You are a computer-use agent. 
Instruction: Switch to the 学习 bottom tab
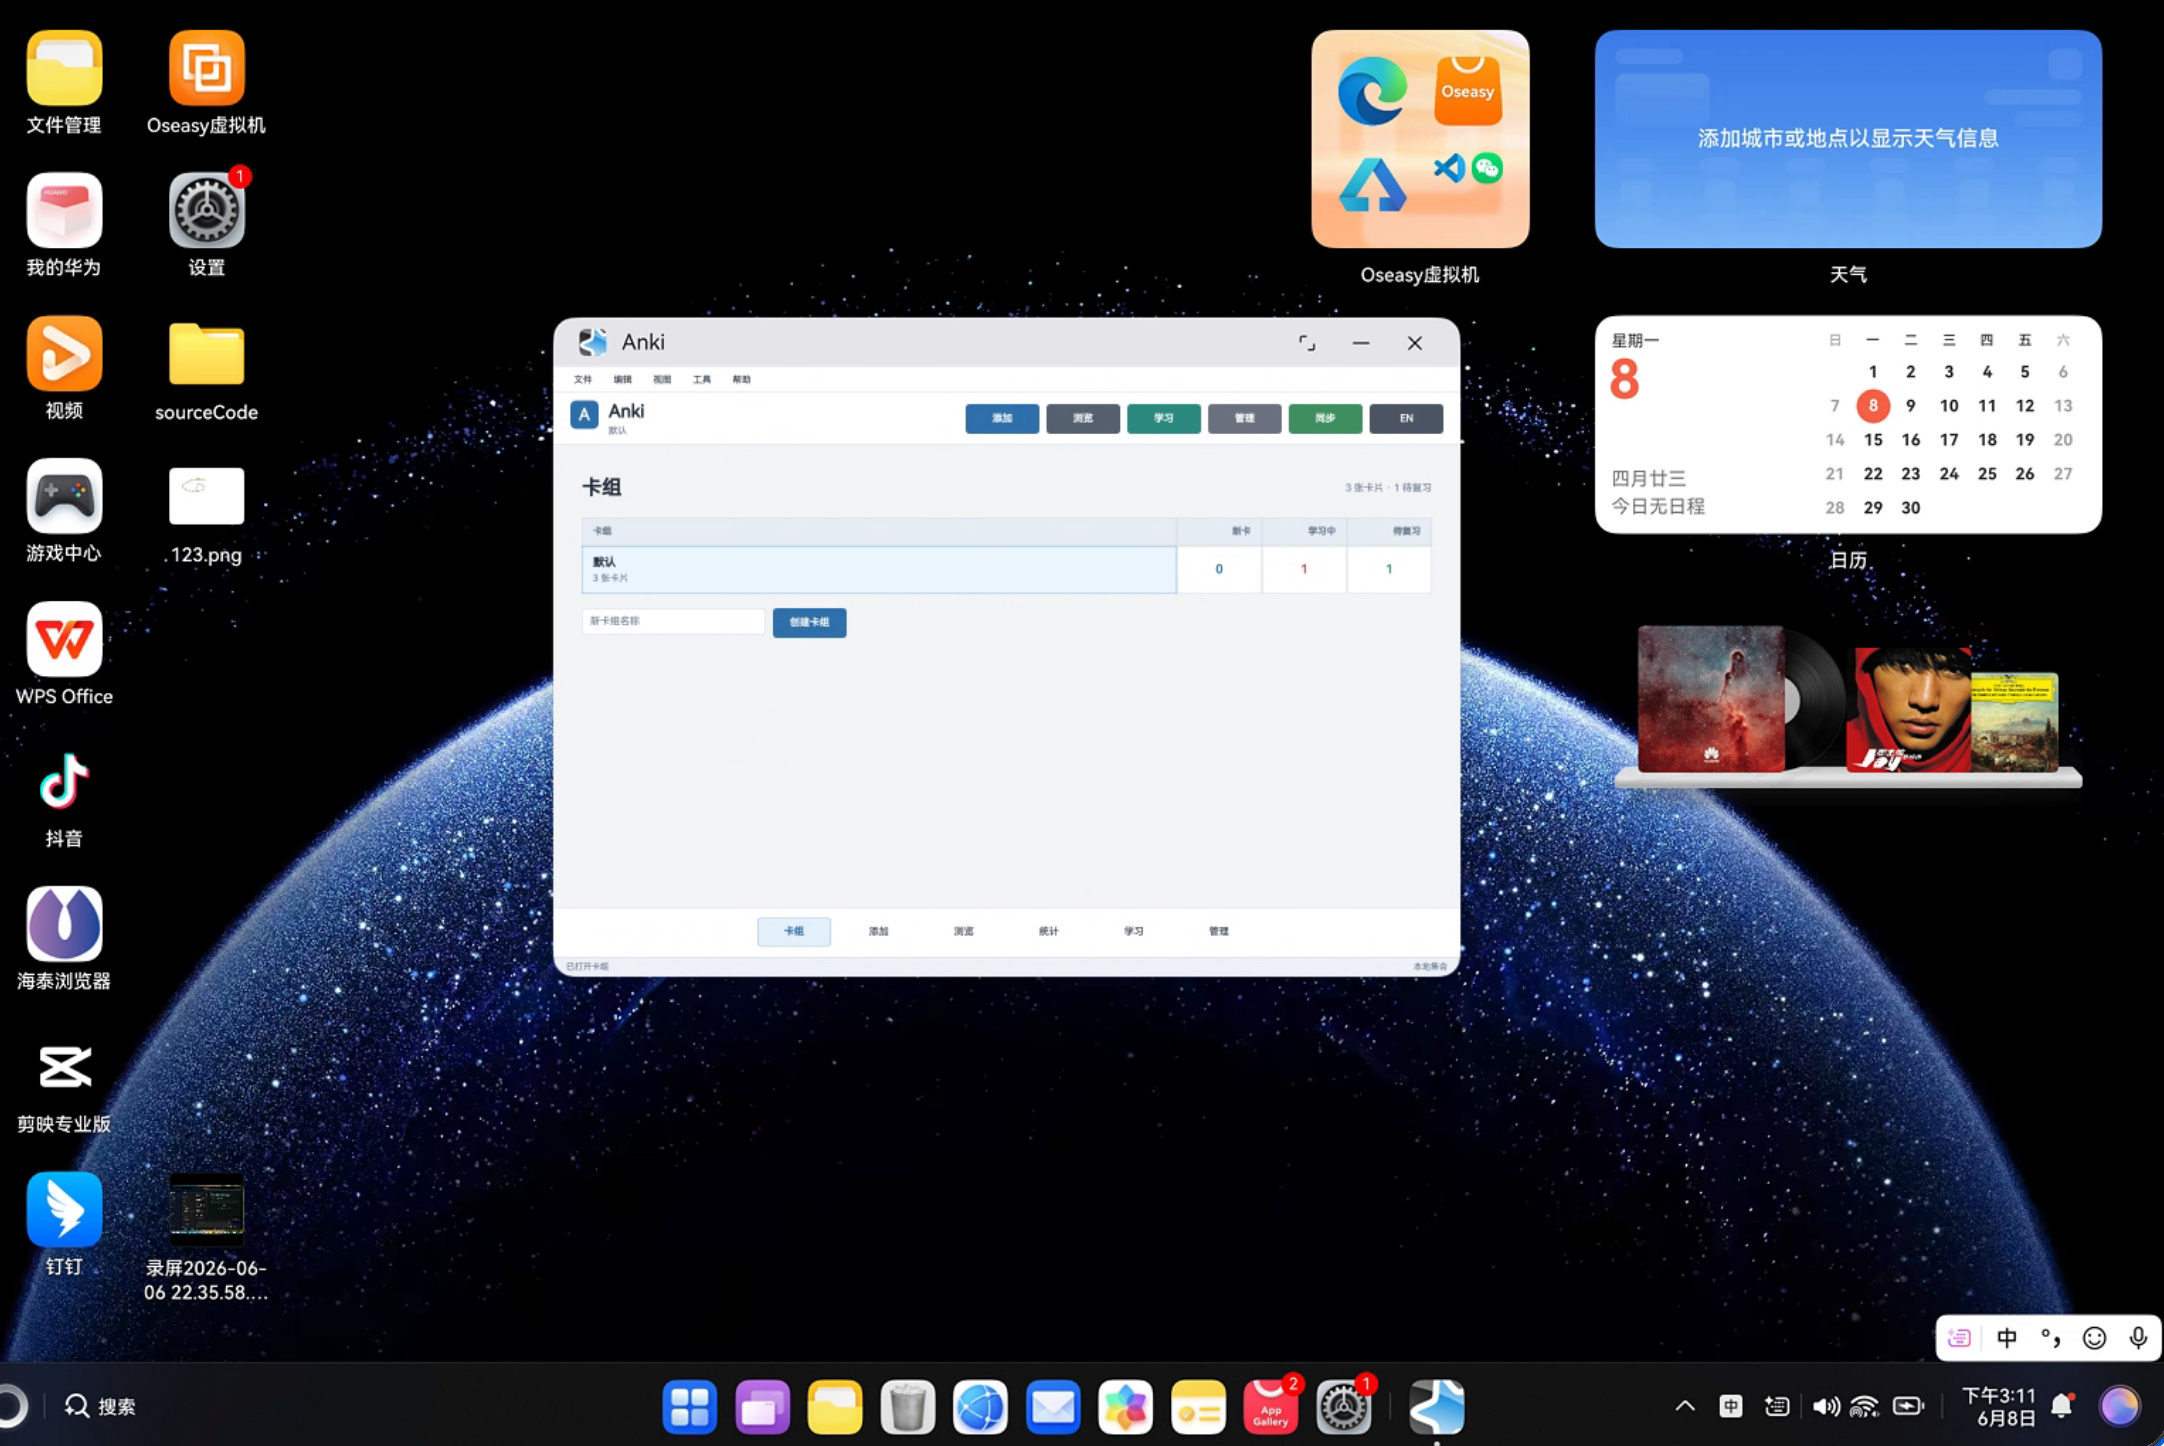pyautogui.click(x=1134, y=931)
